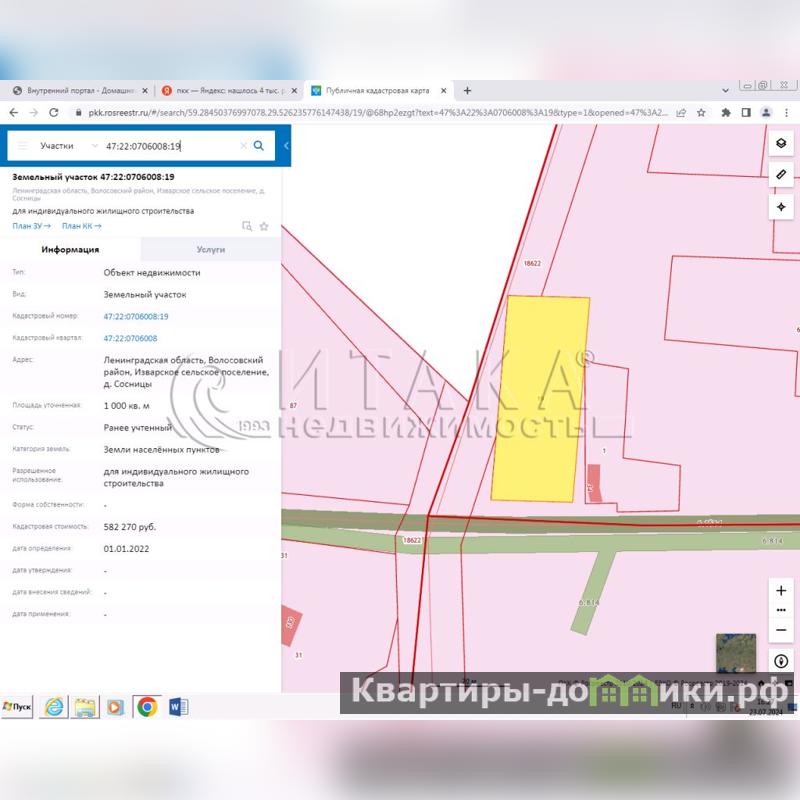Click the map zoom out button
Screen dimensions: 800x800
click(781, 630)
